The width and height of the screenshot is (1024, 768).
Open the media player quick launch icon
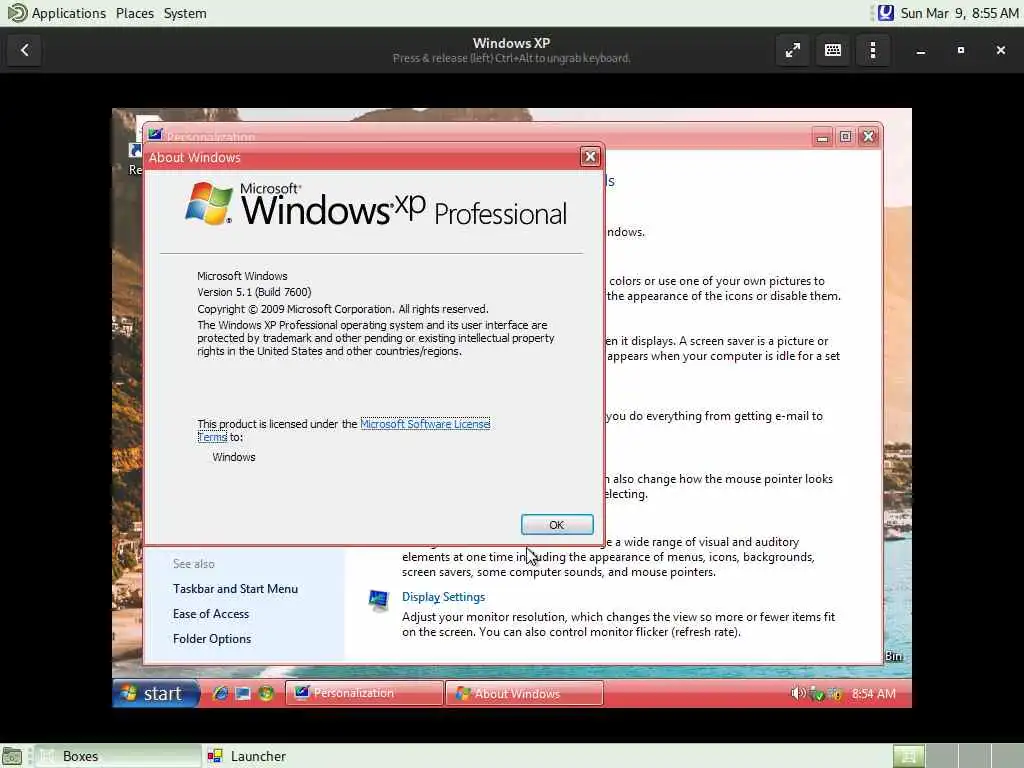pyautogui.click(x=266, y=694)
